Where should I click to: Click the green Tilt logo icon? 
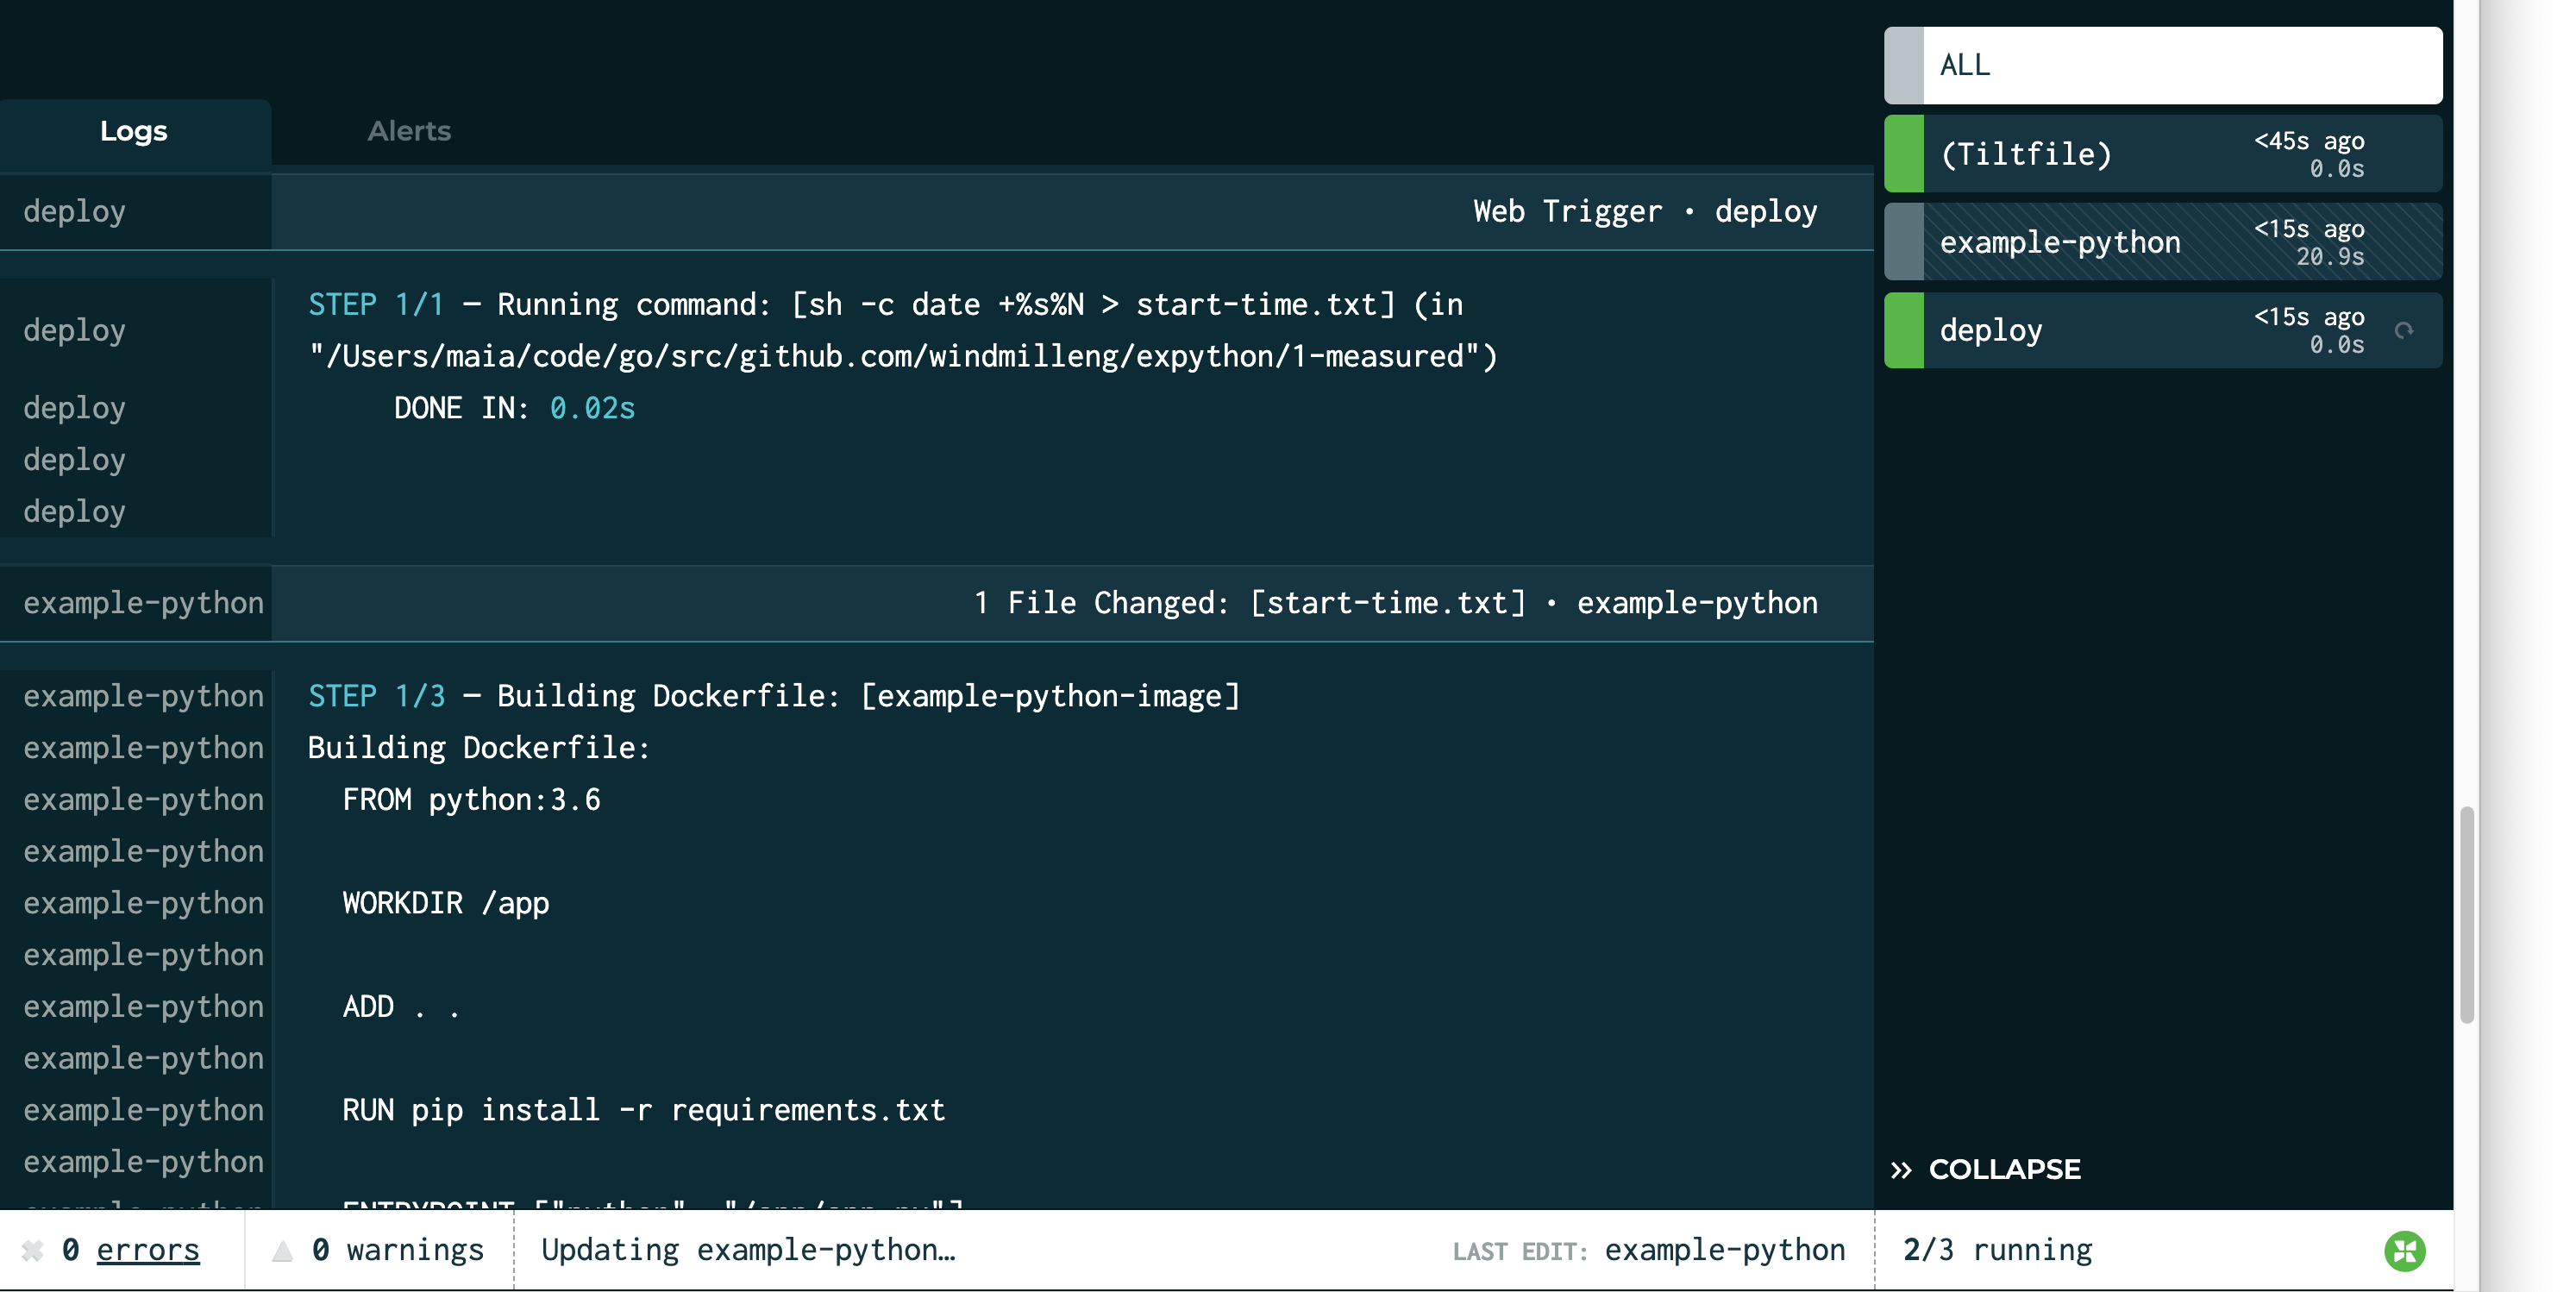[2405, 1251]
